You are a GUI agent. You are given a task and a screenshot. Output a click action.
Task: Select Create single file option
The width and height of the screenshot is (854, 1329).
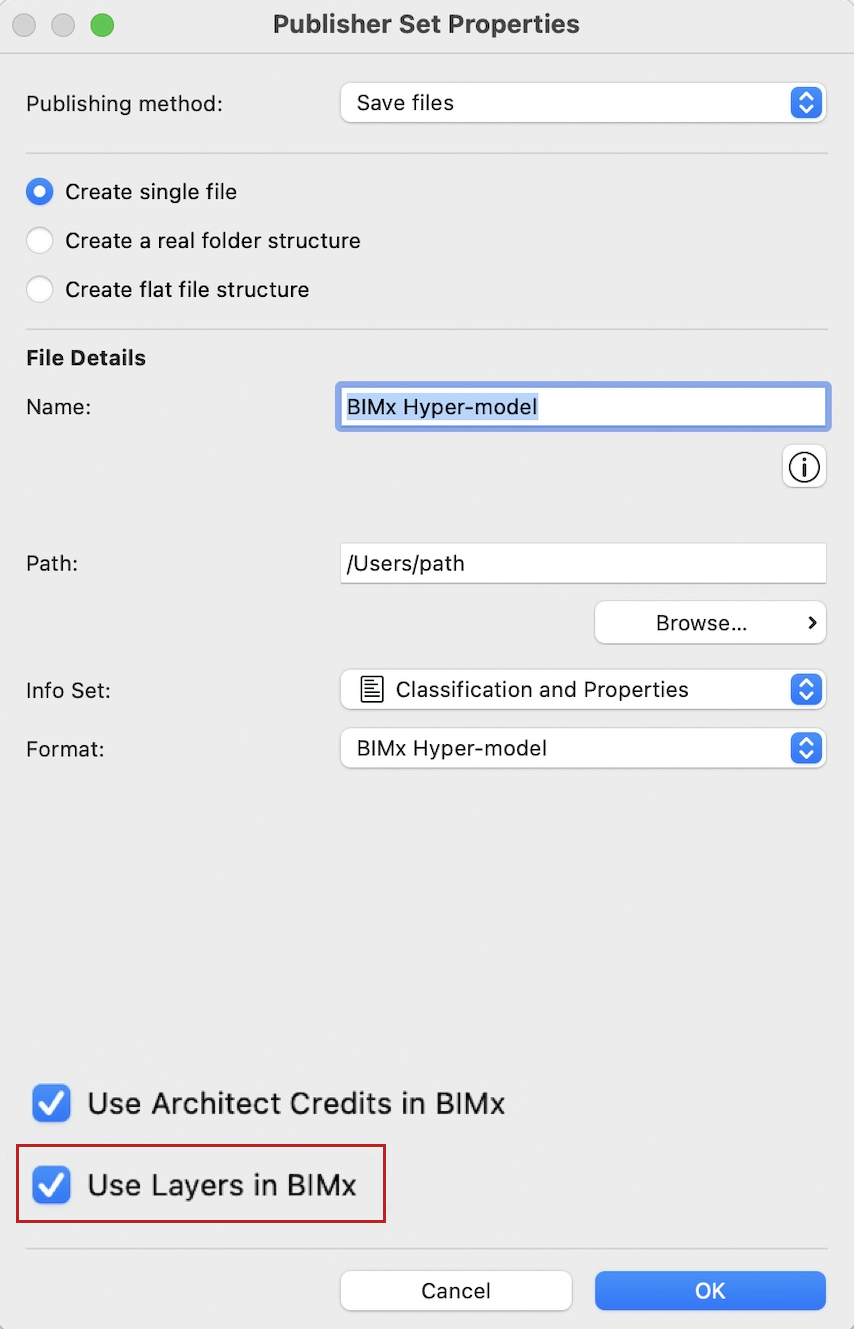tap(40, 192)
